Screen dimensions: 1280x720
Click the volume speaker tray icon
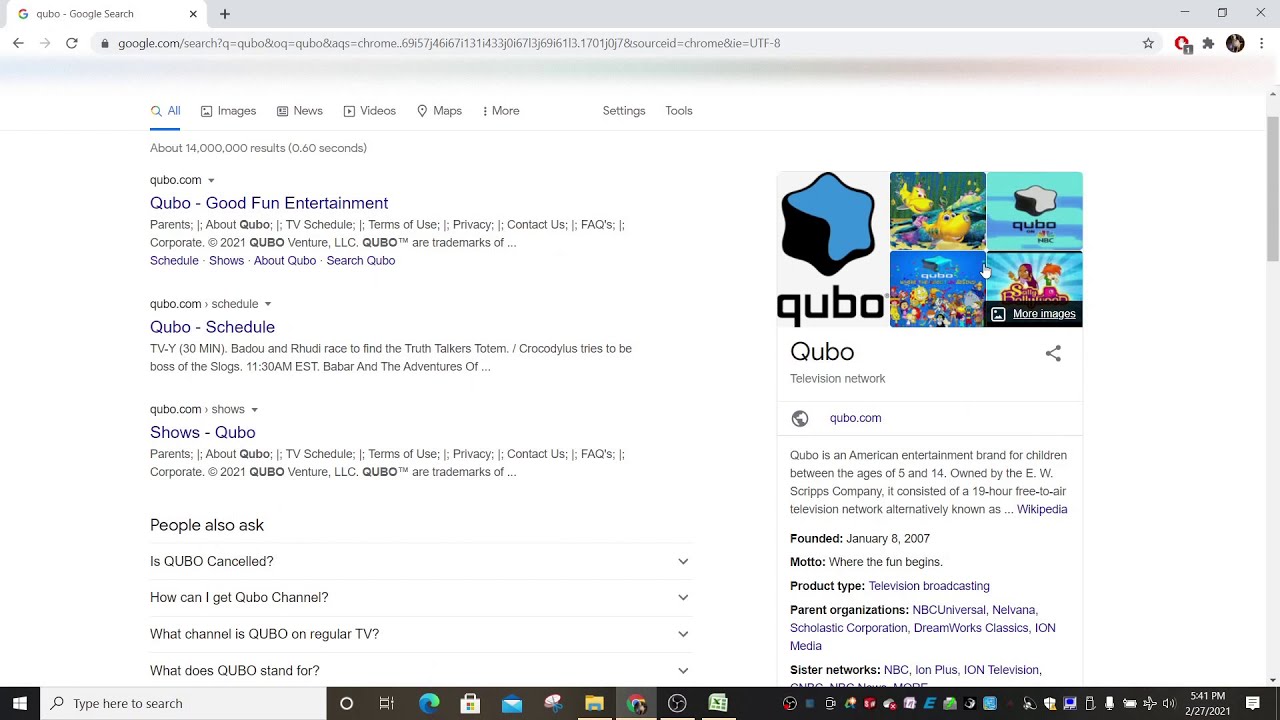1169,703
